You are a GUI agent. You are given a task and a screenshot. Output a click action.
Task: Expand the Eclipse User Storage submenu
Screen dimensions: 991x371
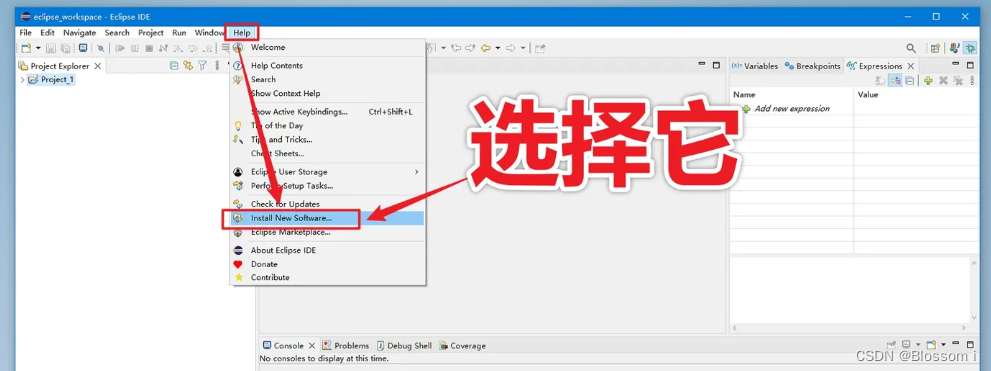coord(328,172)
